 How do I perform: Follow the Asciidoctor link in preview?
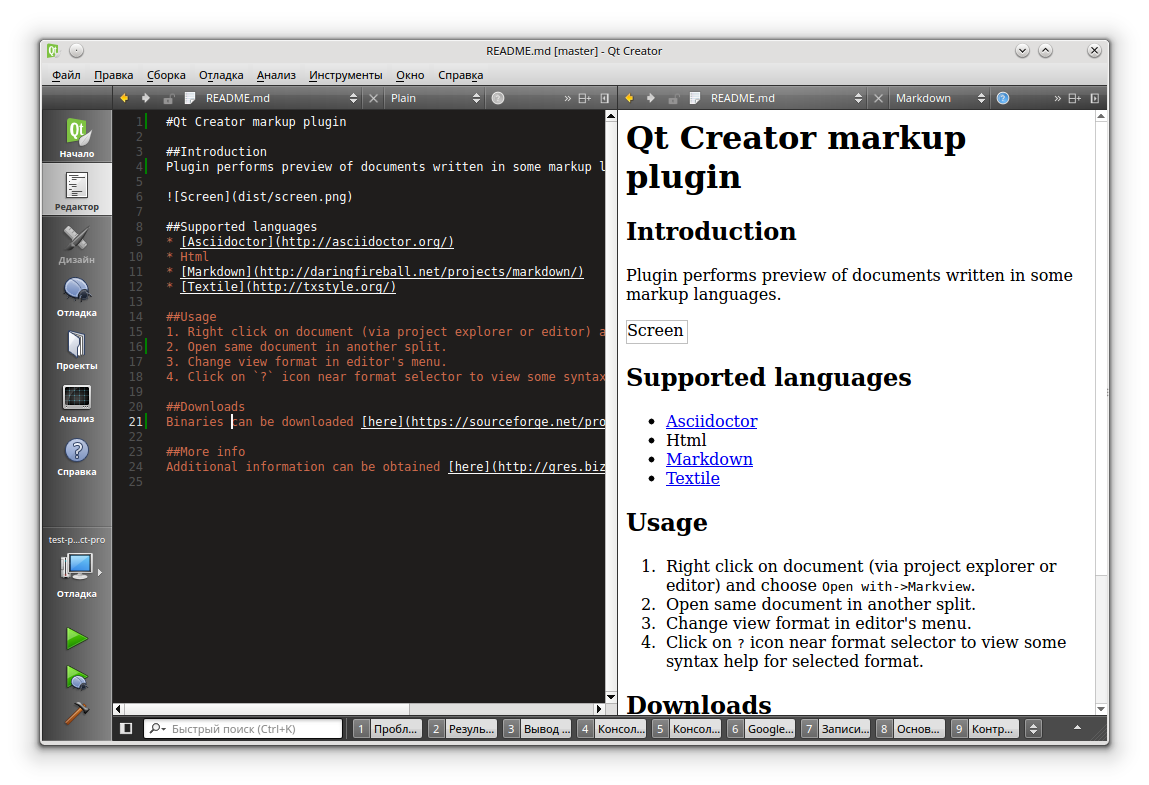[x=712, y=421]
